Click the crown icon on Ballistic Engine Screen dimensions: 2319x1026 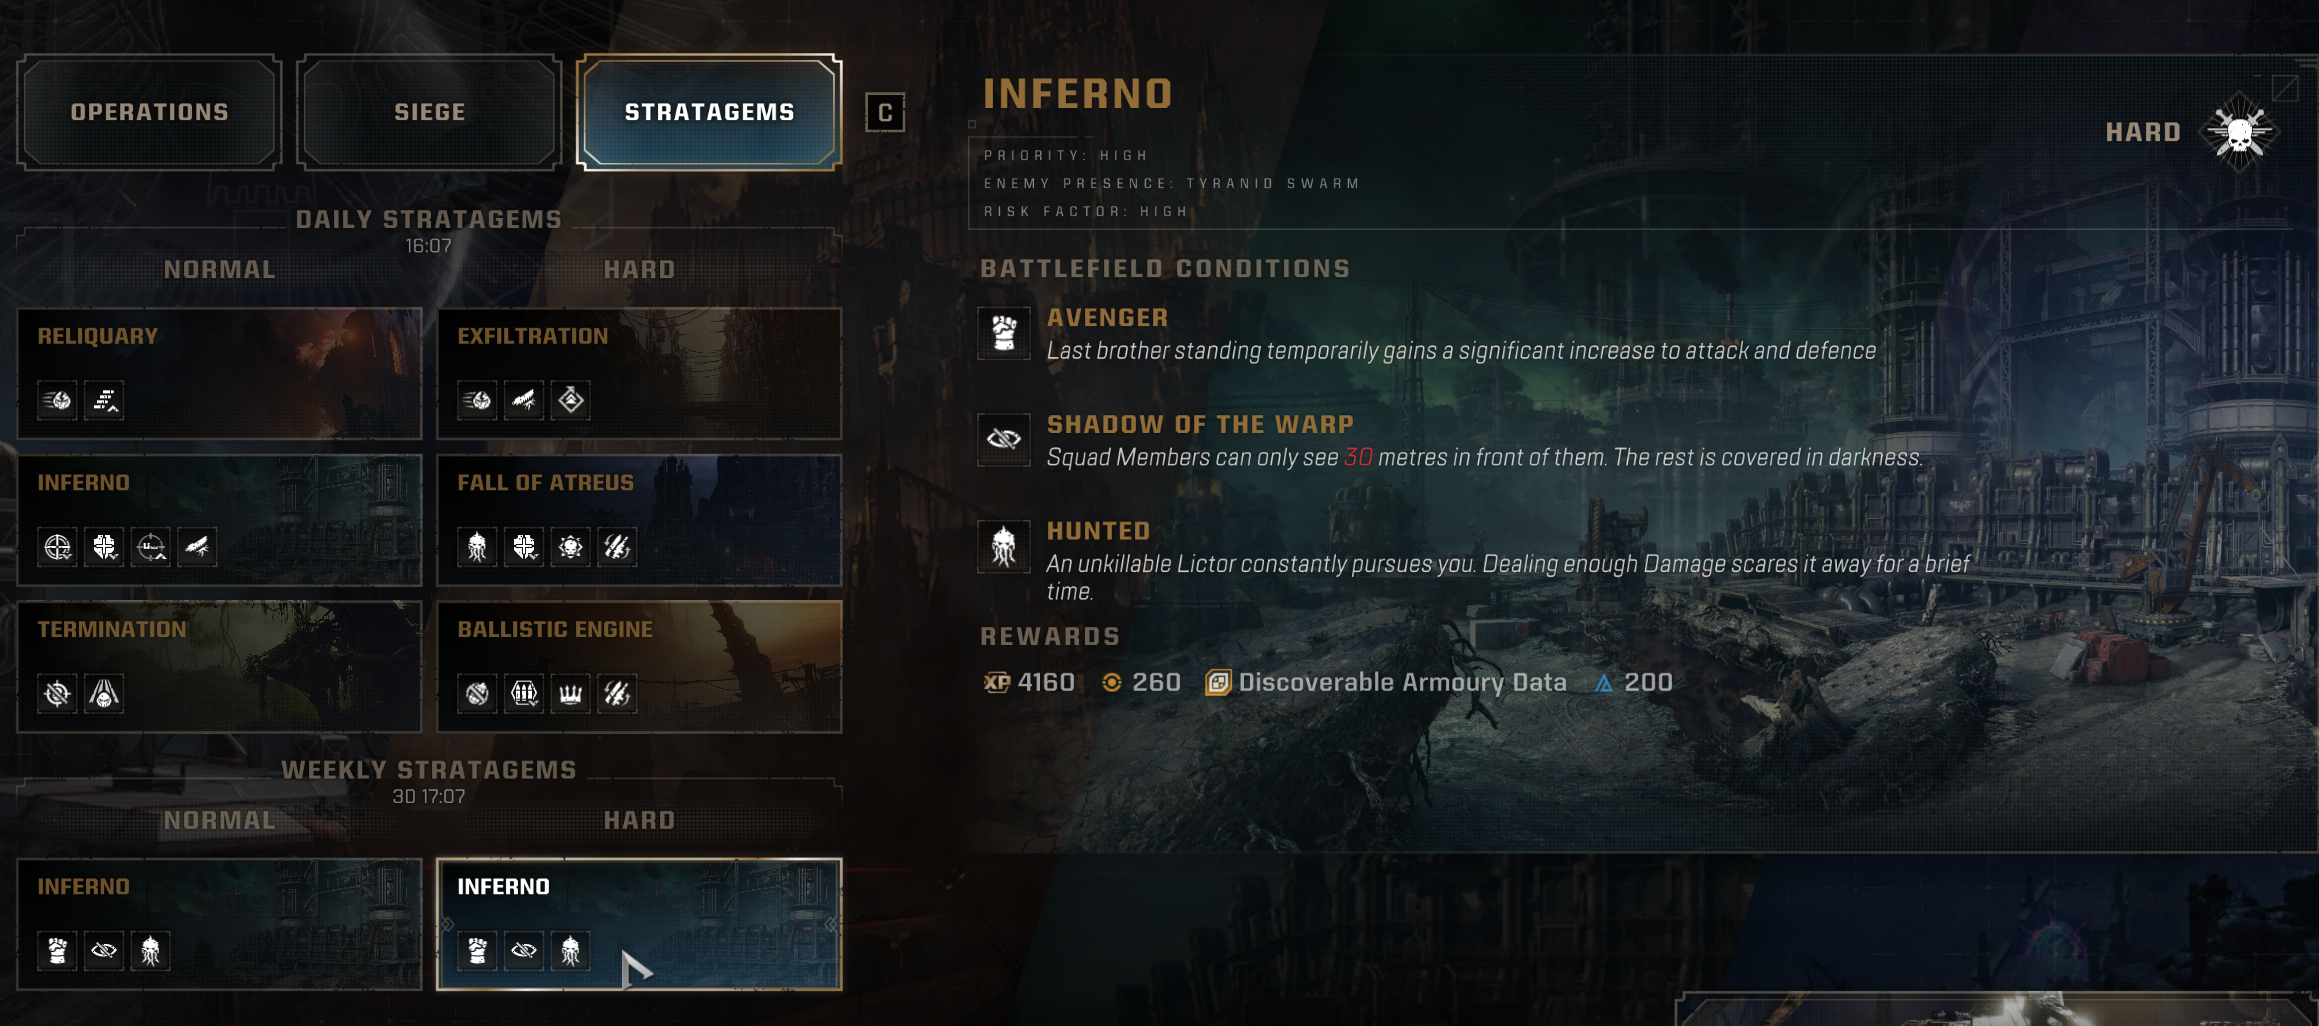[571, 693]
